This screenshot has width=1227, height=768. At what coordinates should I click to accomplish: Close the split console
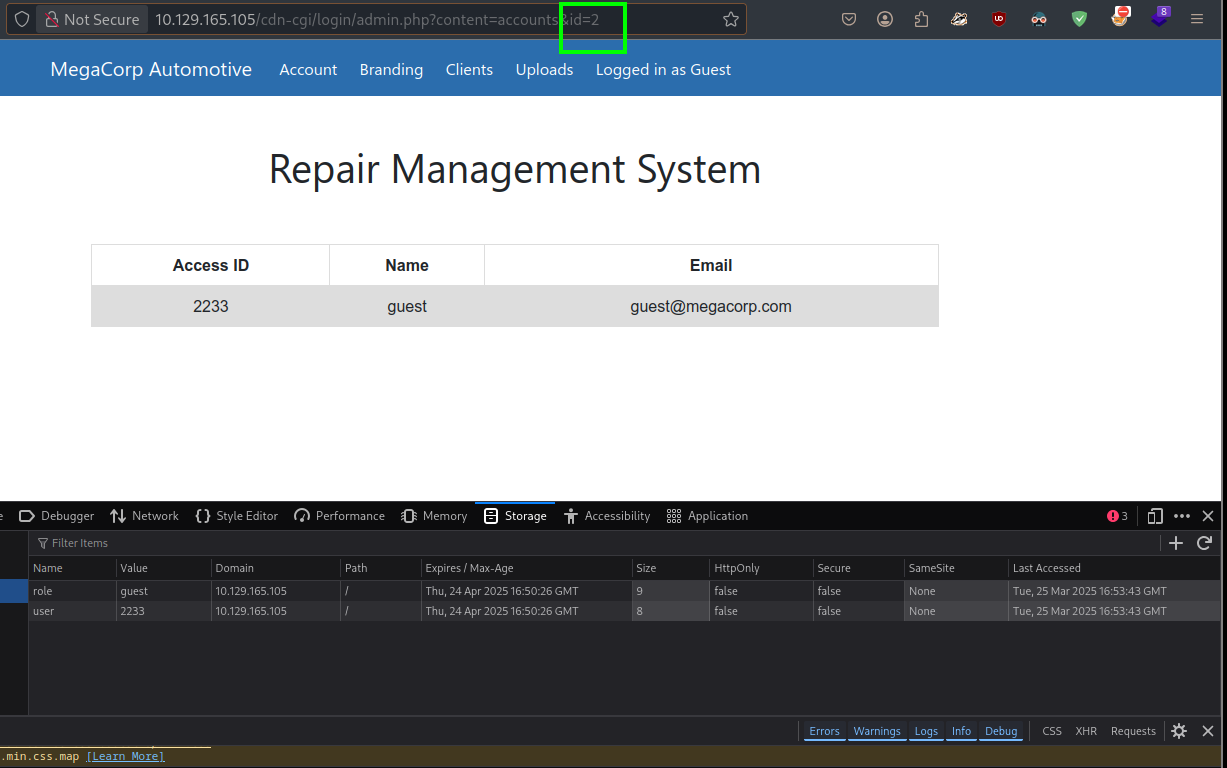[1208, 731]
